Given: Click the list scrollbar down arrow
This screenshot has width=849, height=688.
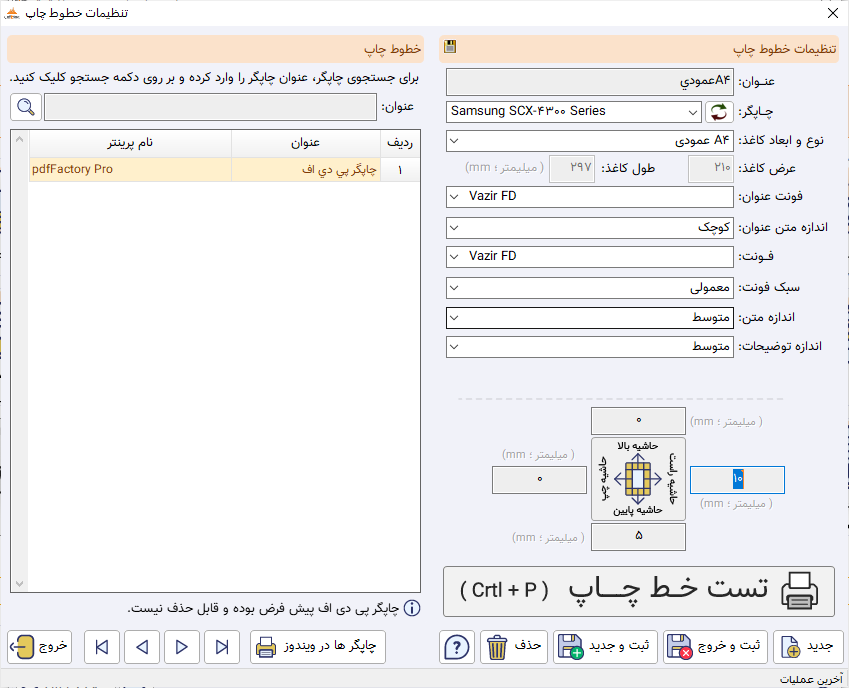Looking at the screenshot, I should pos(19,584).
